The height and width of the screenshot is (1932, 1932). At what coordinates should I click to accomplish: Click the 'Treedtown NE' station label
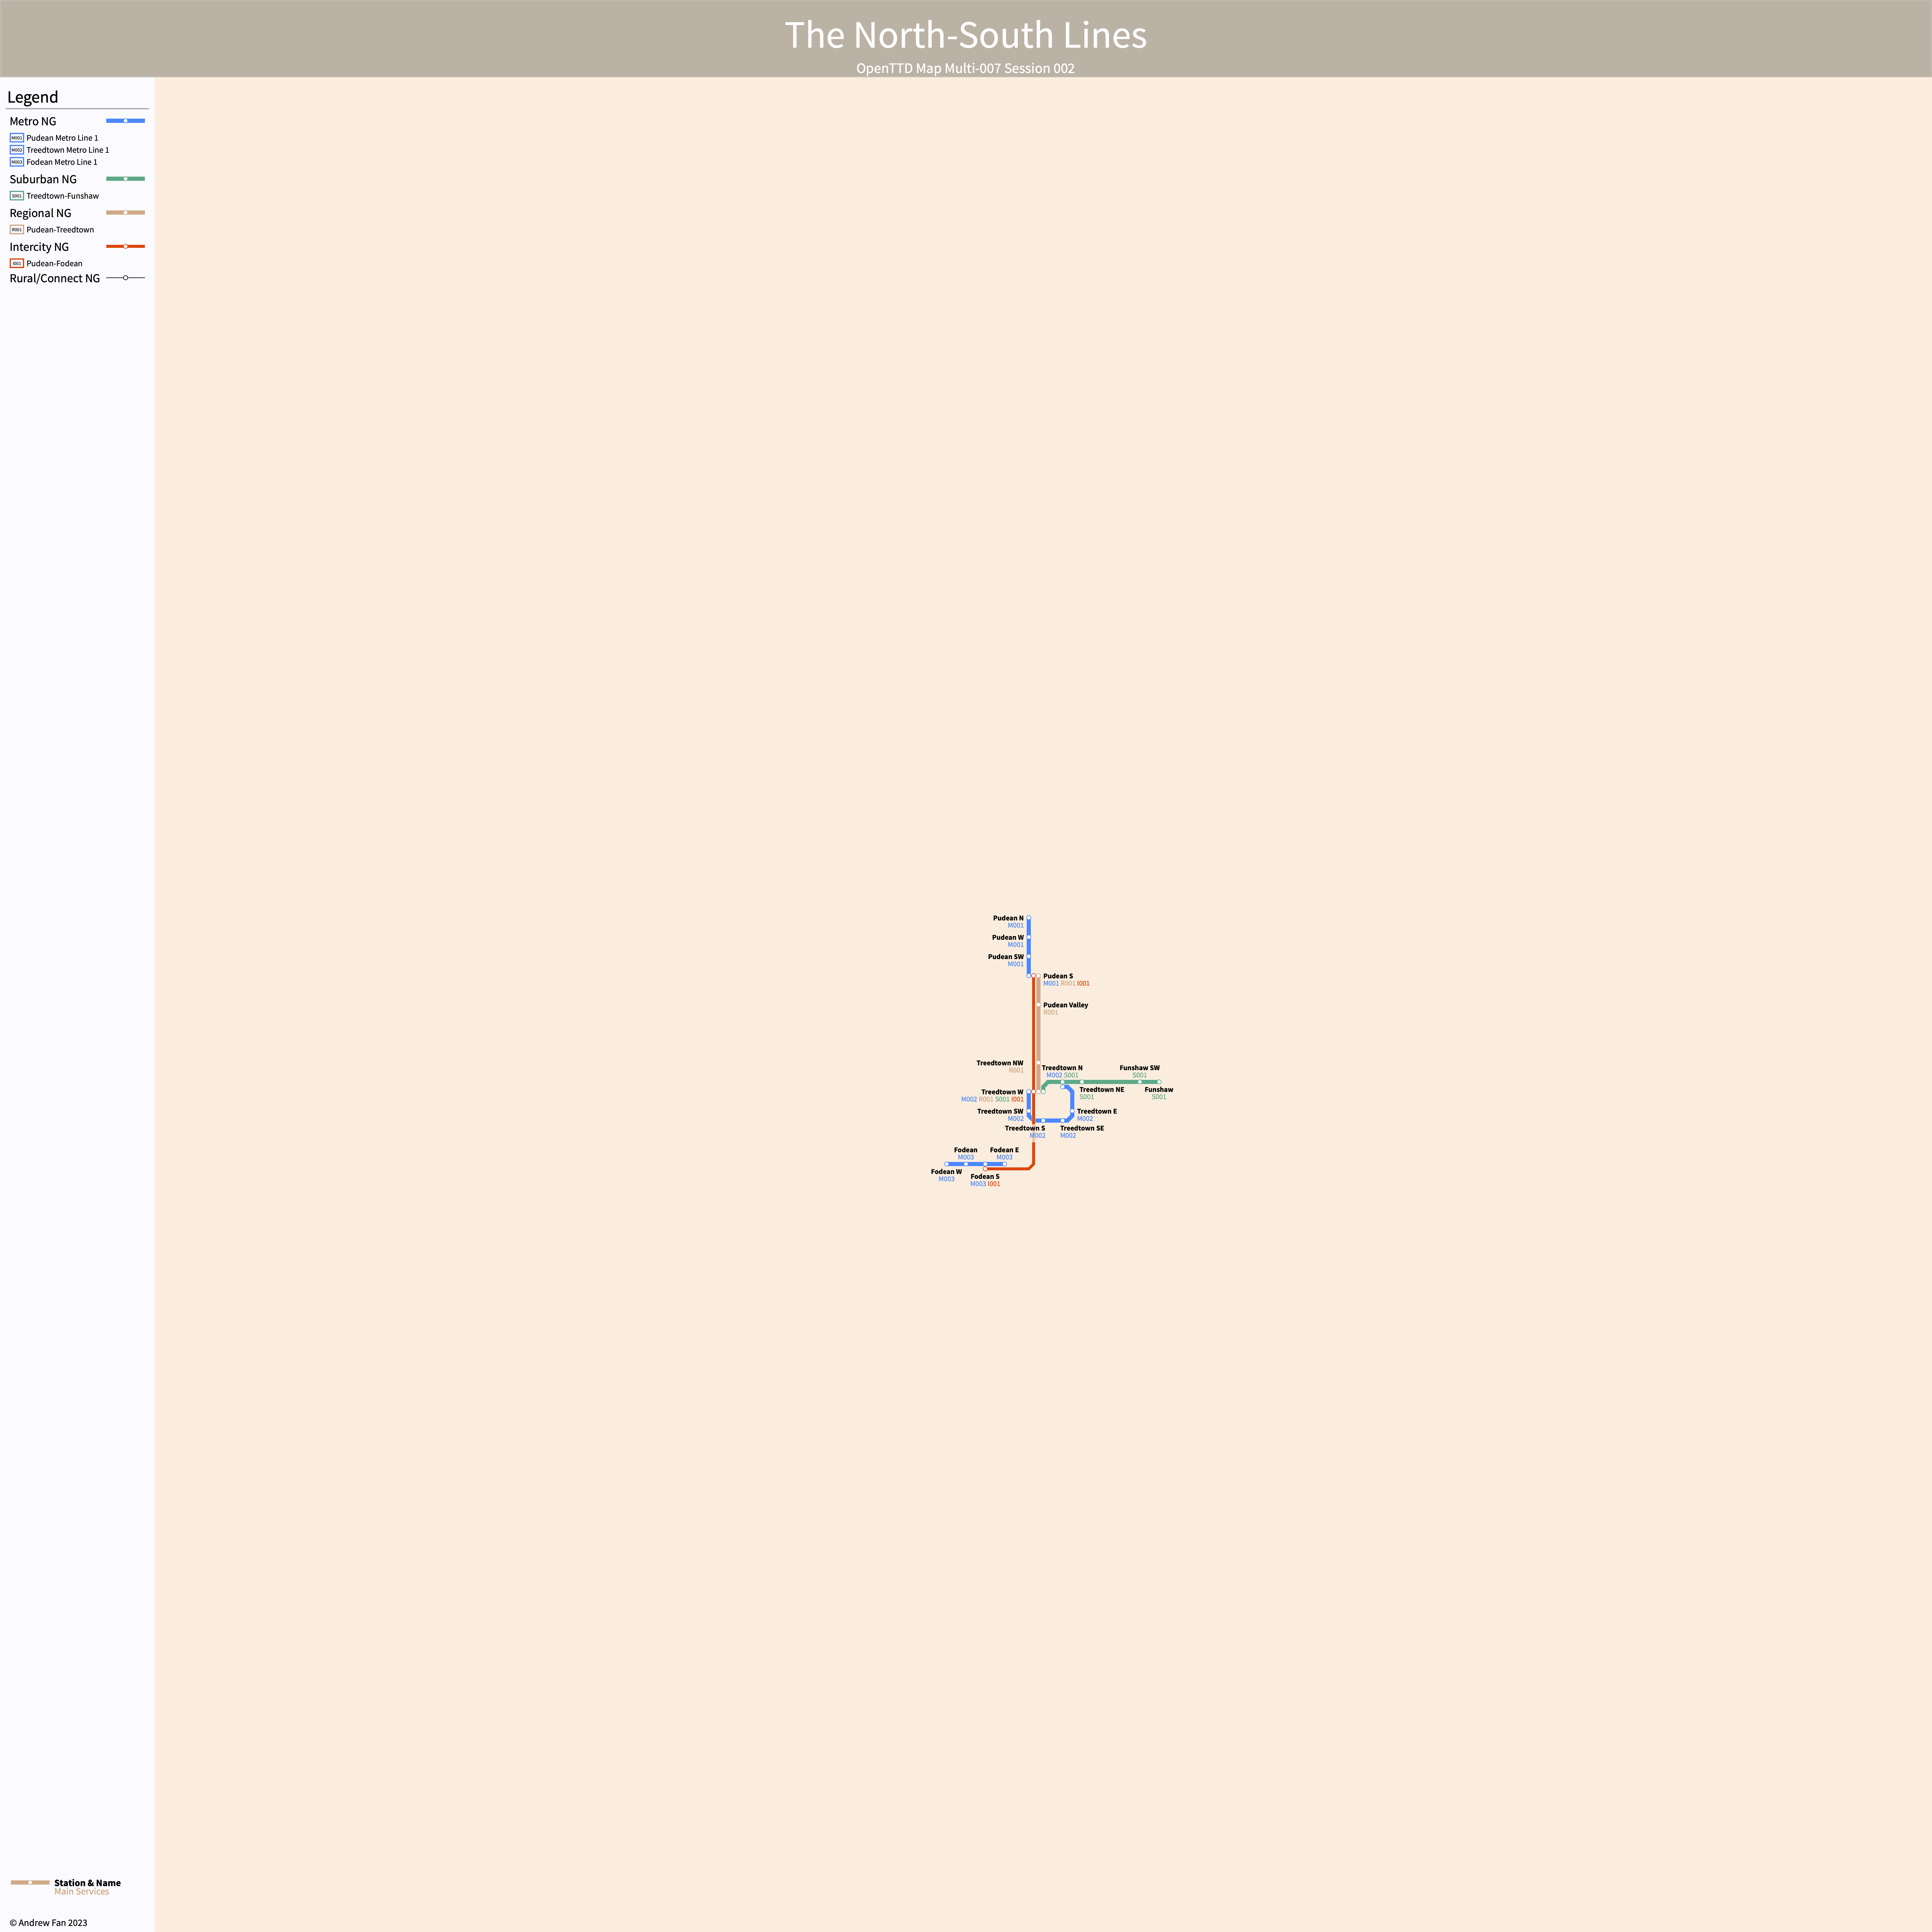point(1102,1090)
